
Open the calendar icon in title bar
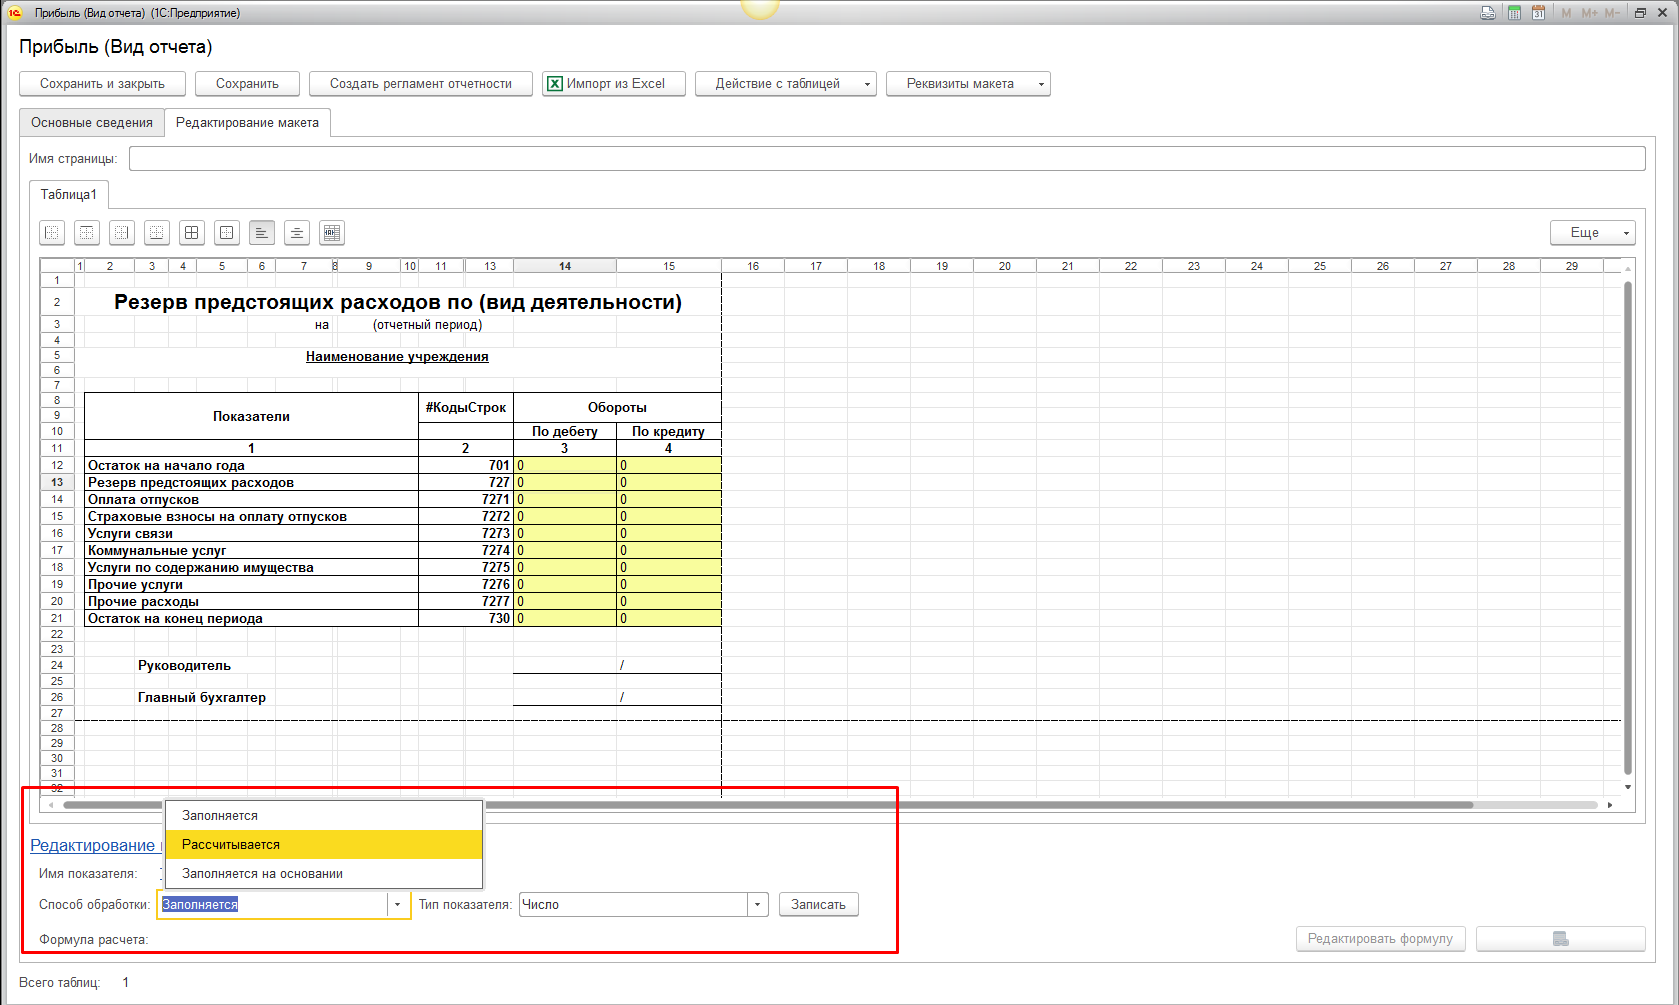tap(1538, 13)
